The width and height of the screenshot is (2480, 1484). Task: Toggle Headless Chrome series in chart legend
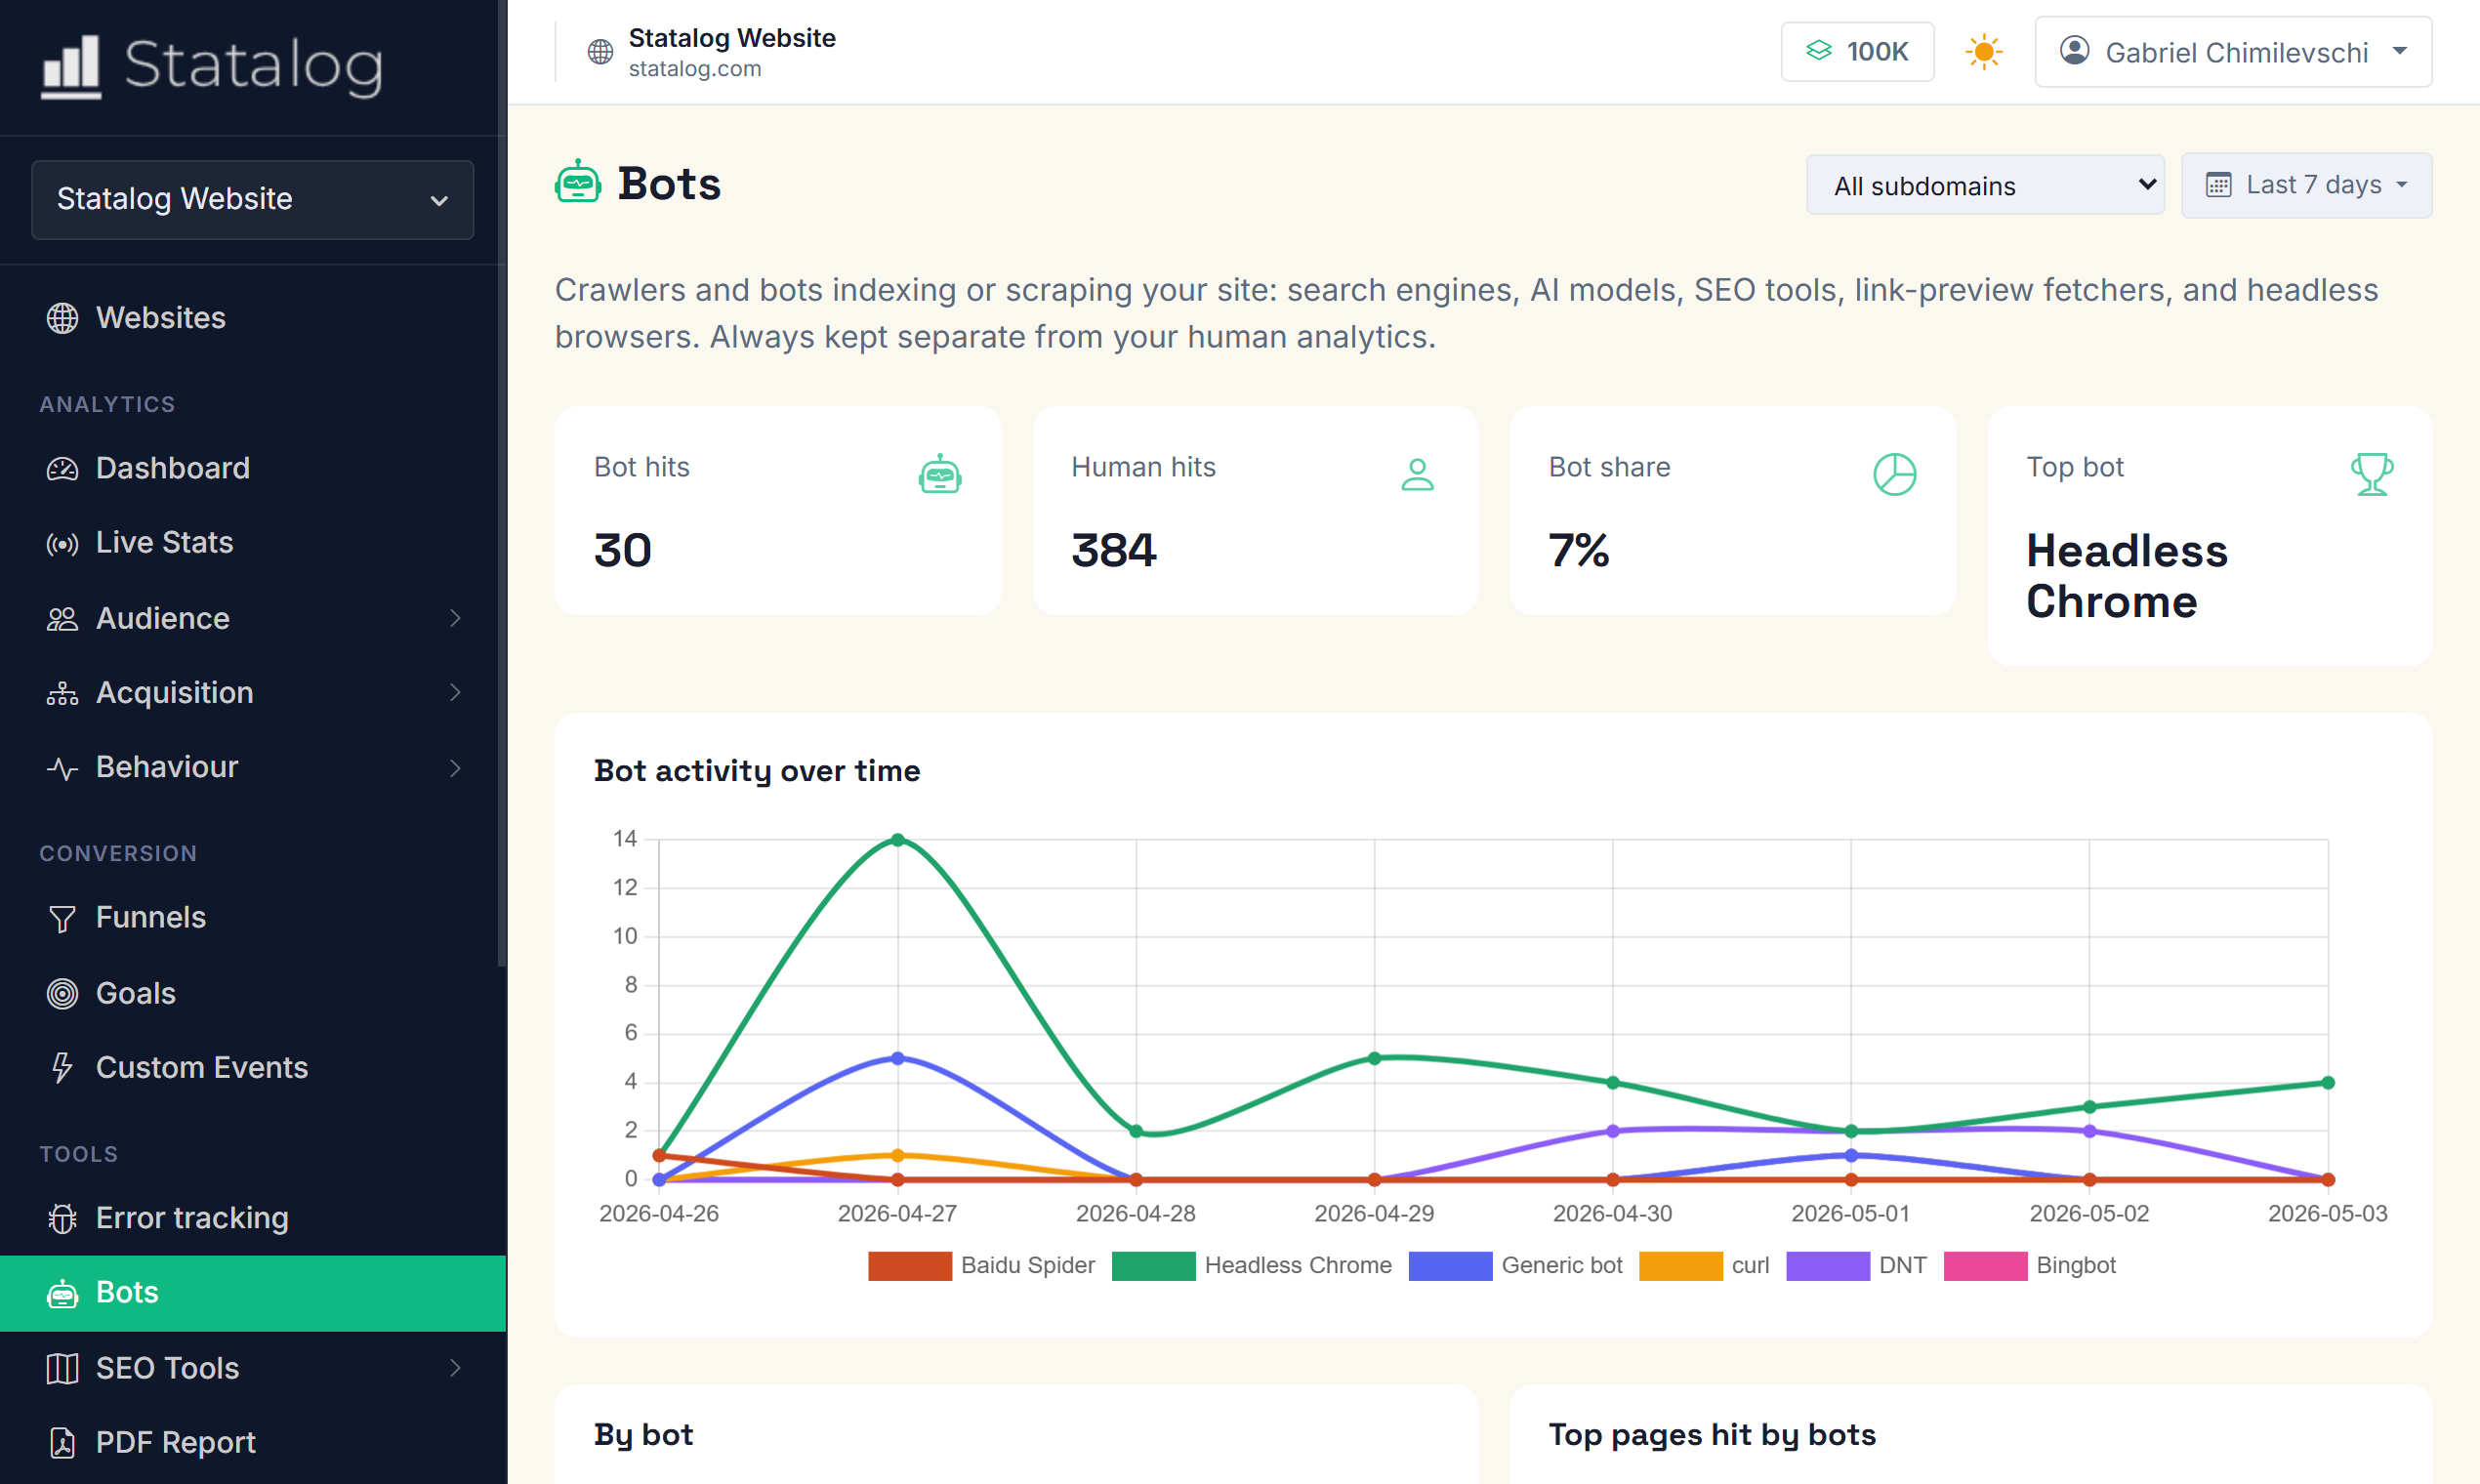click(1252, 1265)
